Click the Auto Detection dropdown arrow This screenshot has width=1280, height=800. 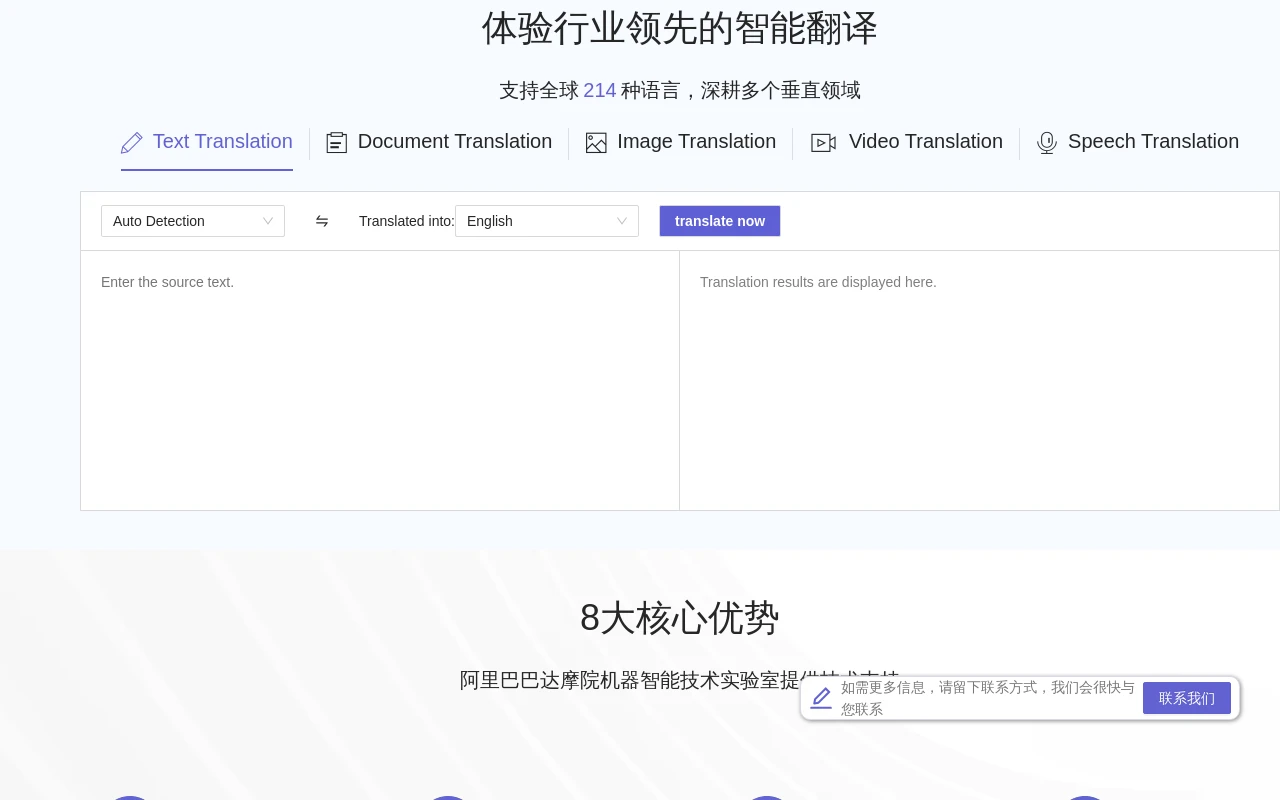pyautogui.click(x=268, y=221)
